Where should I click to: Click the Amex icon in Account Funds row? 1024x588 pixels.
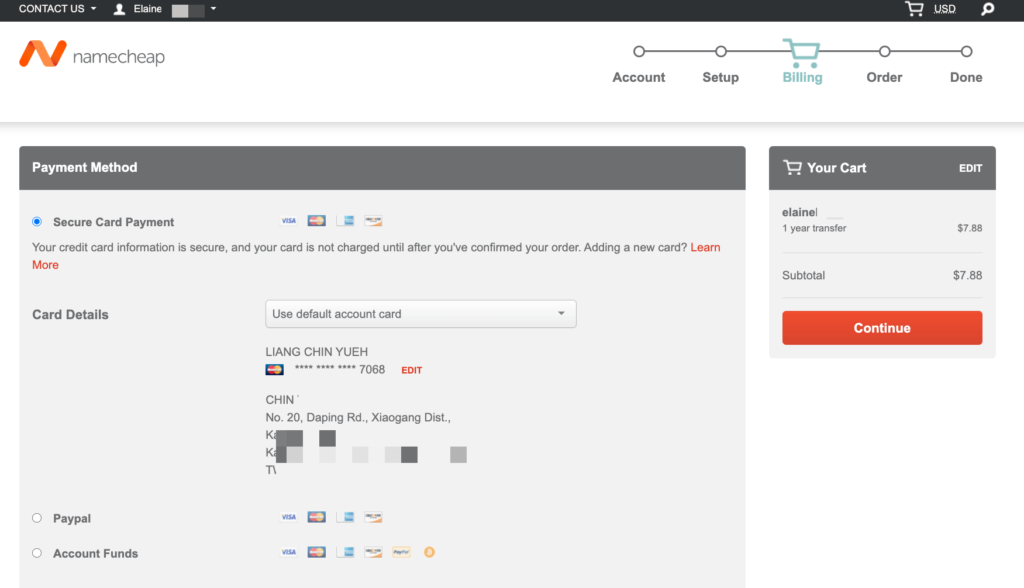click(345, 553)
